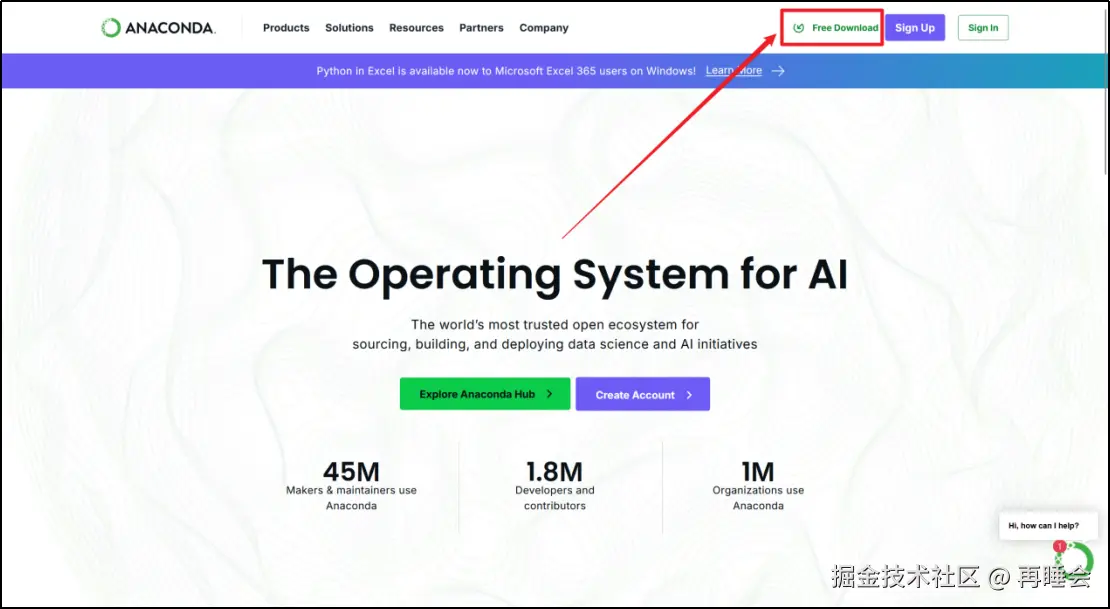Open the Partners menu
This screenshot has height=609, width=1110.
[481, 28]
